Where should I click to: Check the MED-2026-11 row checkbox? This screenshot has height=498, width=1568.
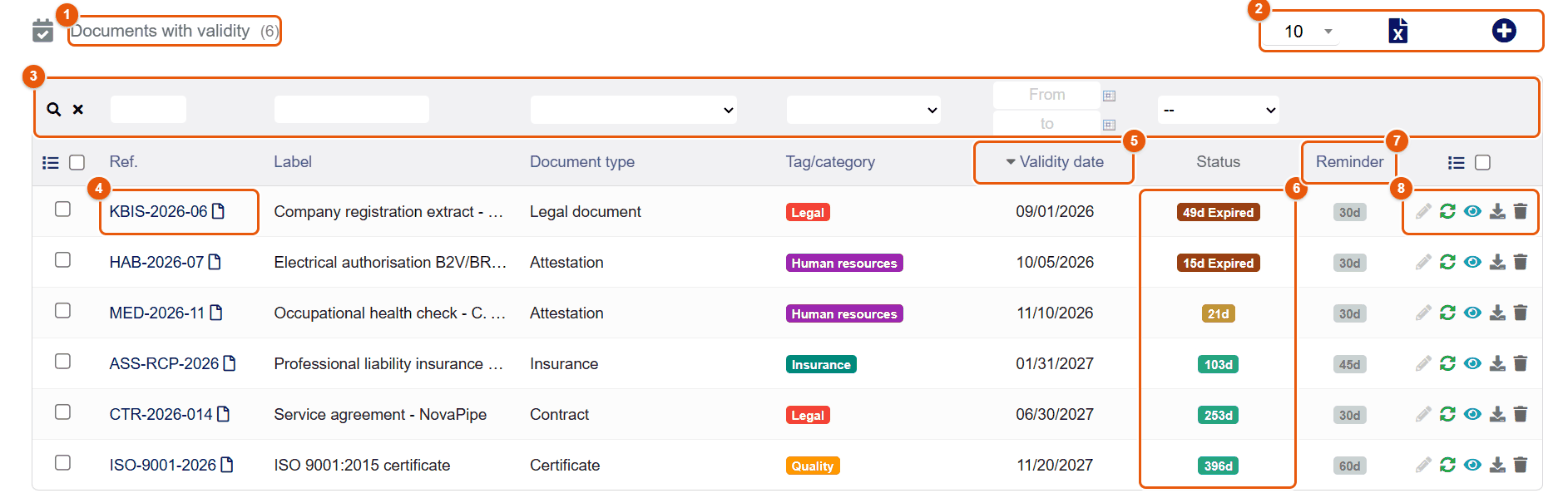point(62,311)
